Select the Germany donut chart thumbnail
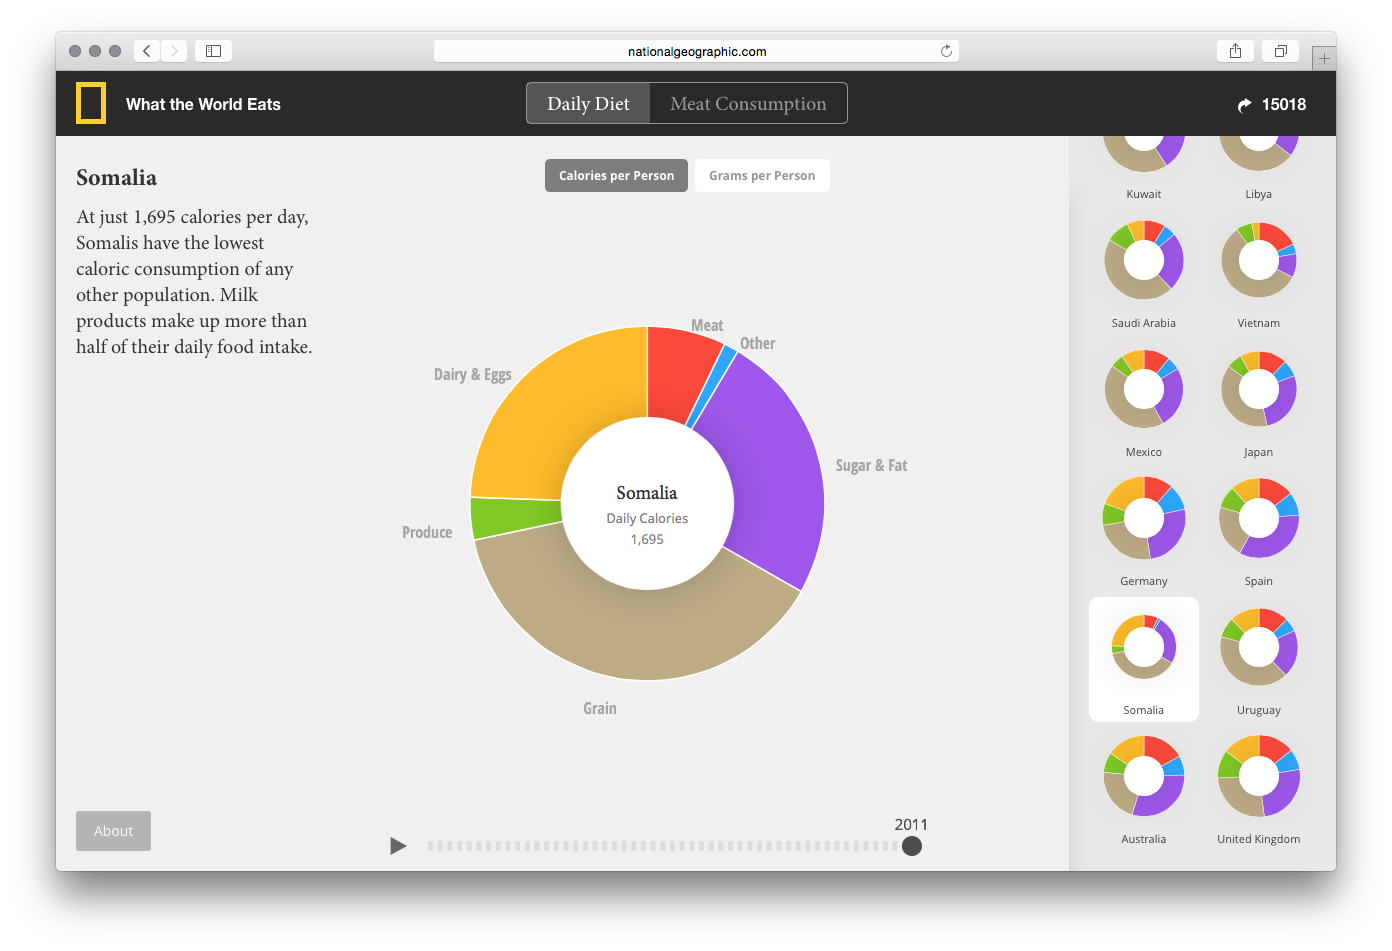Image resolution: width=1392 pixels, height=951 pixels. pos(1143,518)
